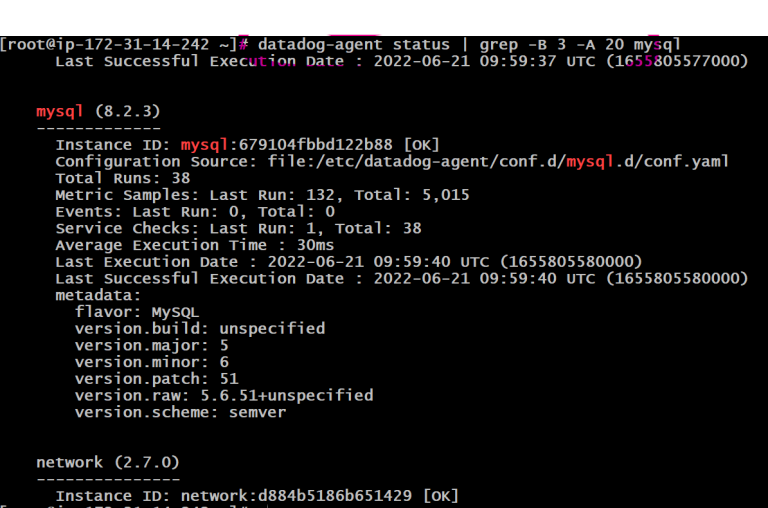This screenshot has height=508, width=768.
Task: Click version.raw 5.6.51+unspecified value
Action: [287, 395]
